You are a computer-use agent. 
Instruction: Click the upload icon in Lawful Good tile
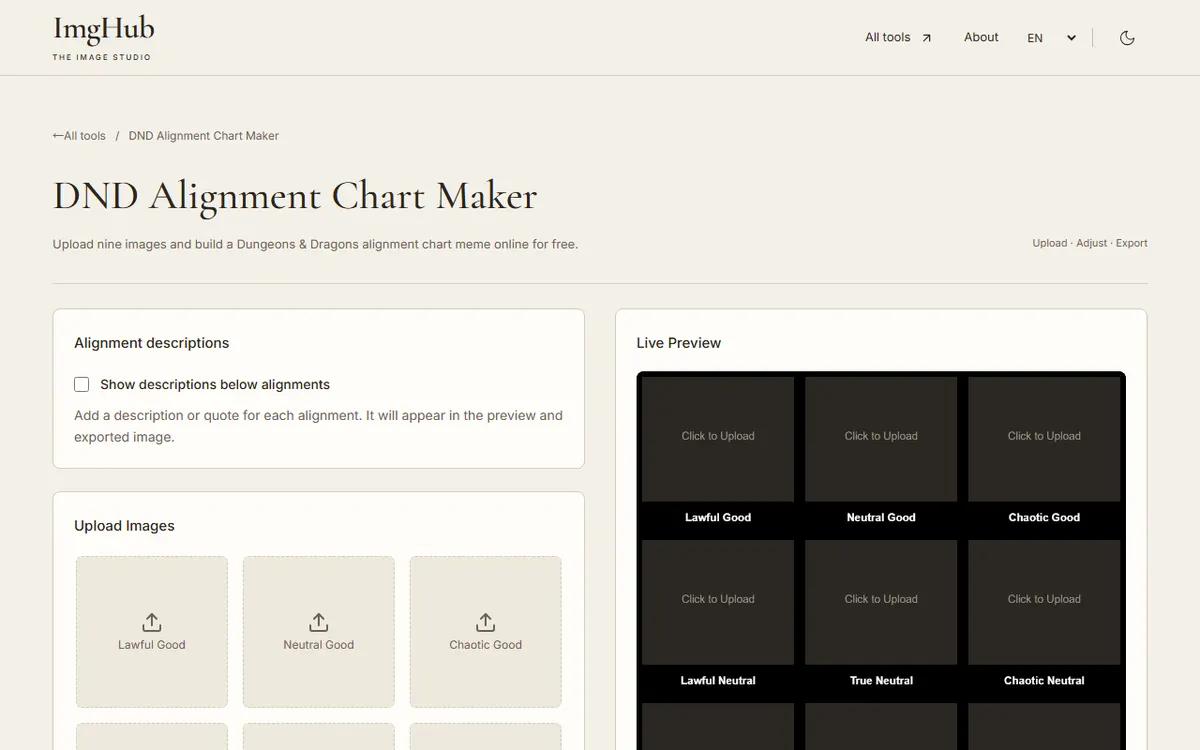[x=152, y=622]
